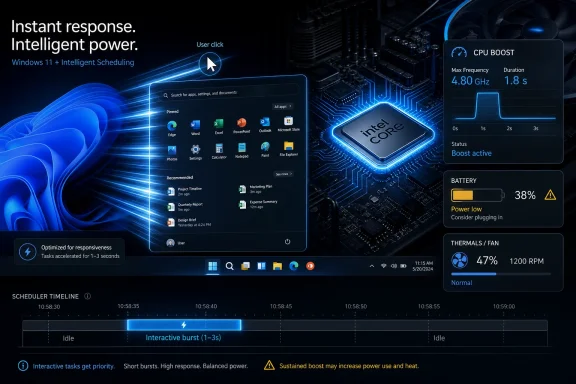Image resolution: width=576 pixels, height=384 pixels.
Task: Click the Windows Start button on the taskbar
Action: (212, 266)
